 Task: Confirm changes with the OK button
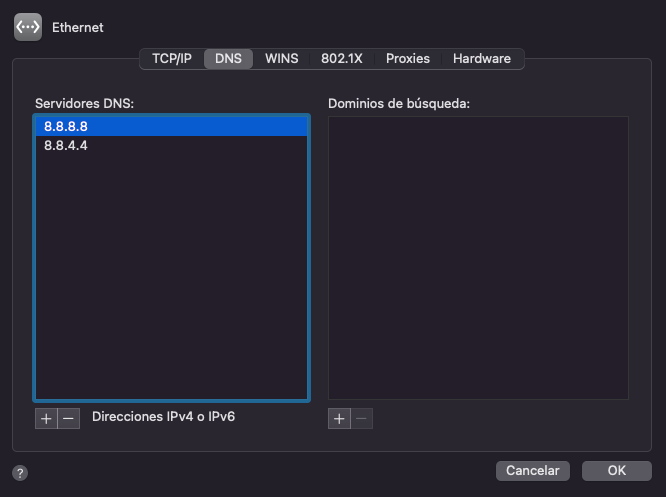pos(616,470)
